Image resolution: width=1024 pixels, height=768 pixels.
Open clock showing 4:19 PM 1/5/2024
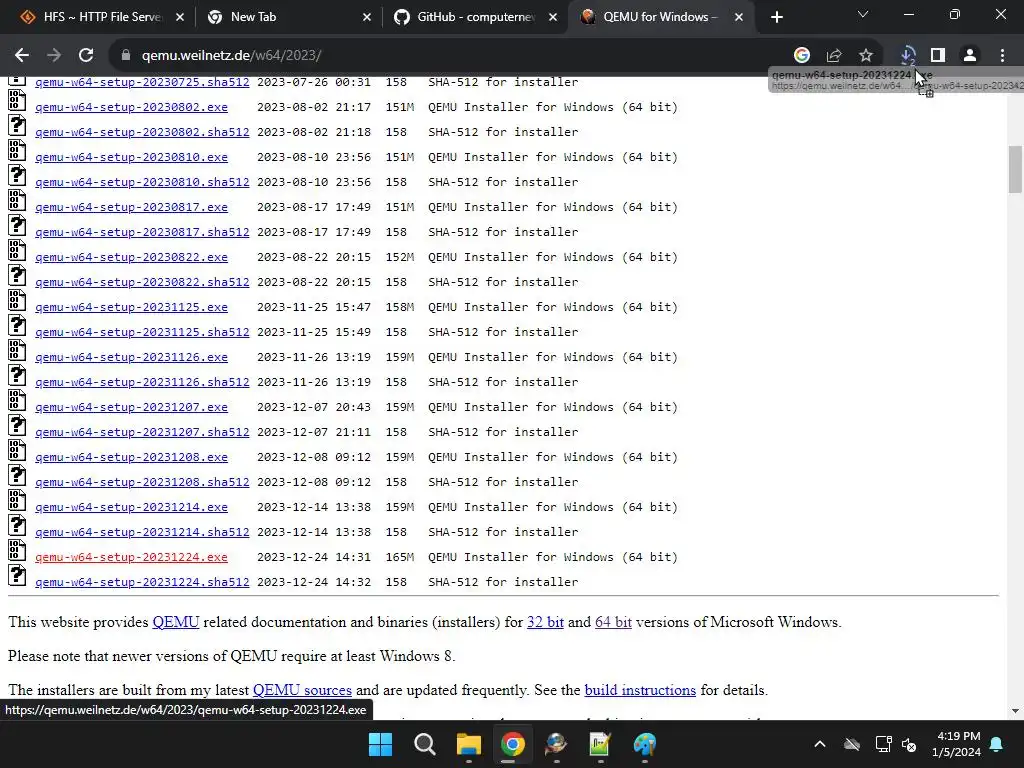coord(956,744)
